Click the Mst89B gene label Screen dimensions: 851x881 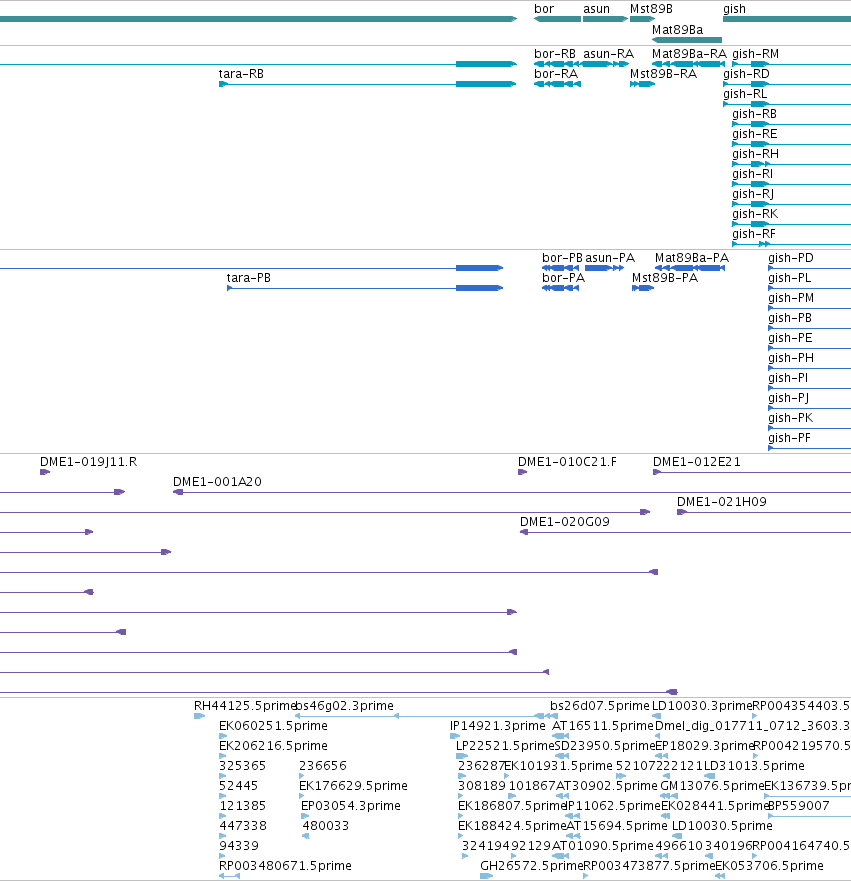(651, 9)
